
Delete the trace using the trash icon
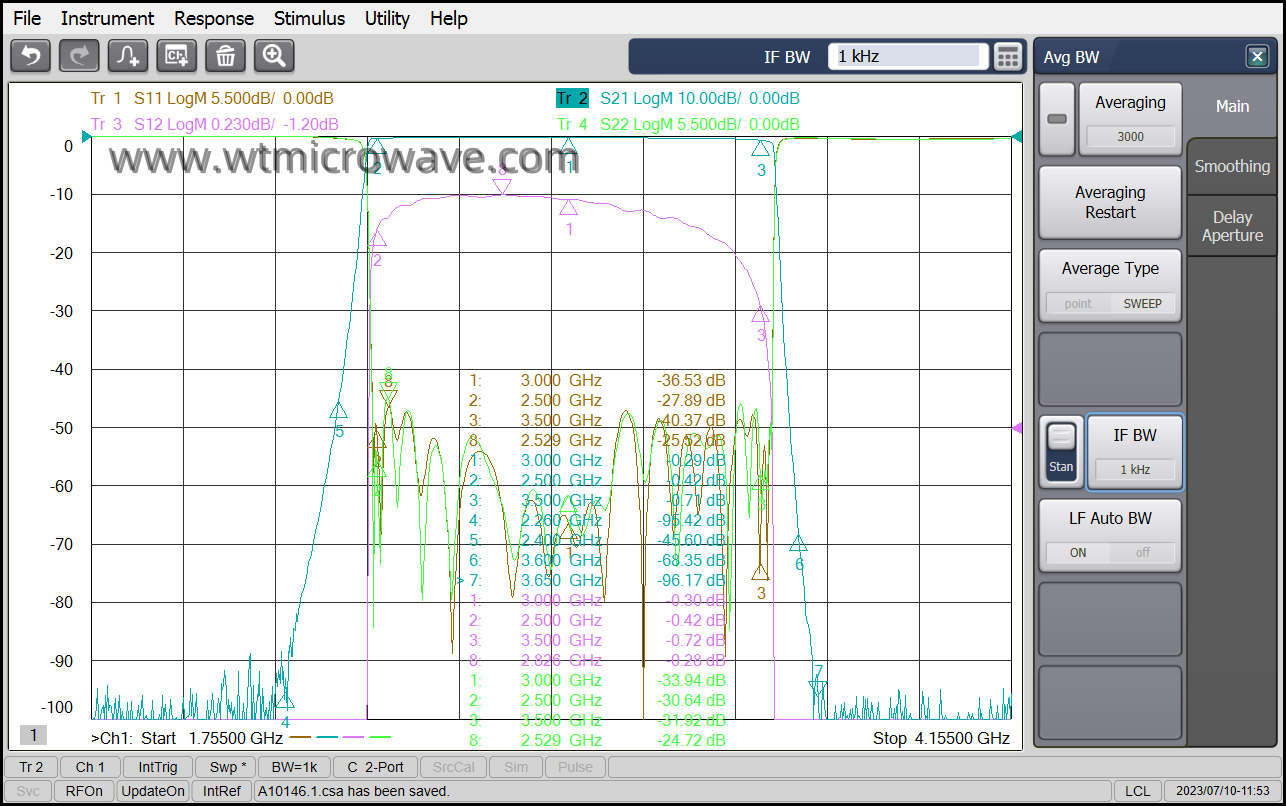225,56
